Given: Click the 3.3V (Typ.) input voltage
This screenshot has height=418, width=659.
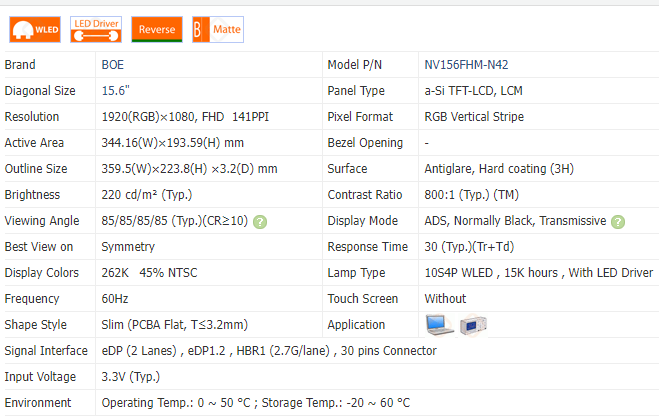Looking at the screenshot, I should point(131,377).
